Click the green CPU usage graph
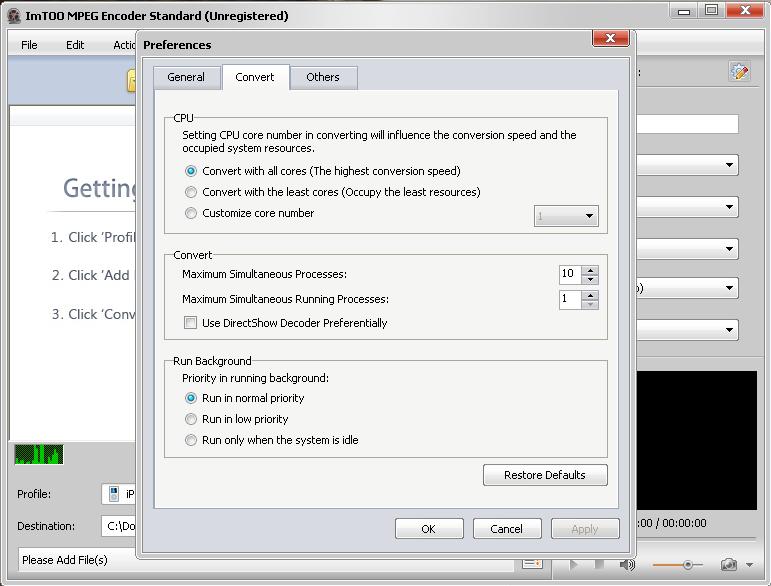The height and width of the screenshot is (586, 771). coord(39,454)
